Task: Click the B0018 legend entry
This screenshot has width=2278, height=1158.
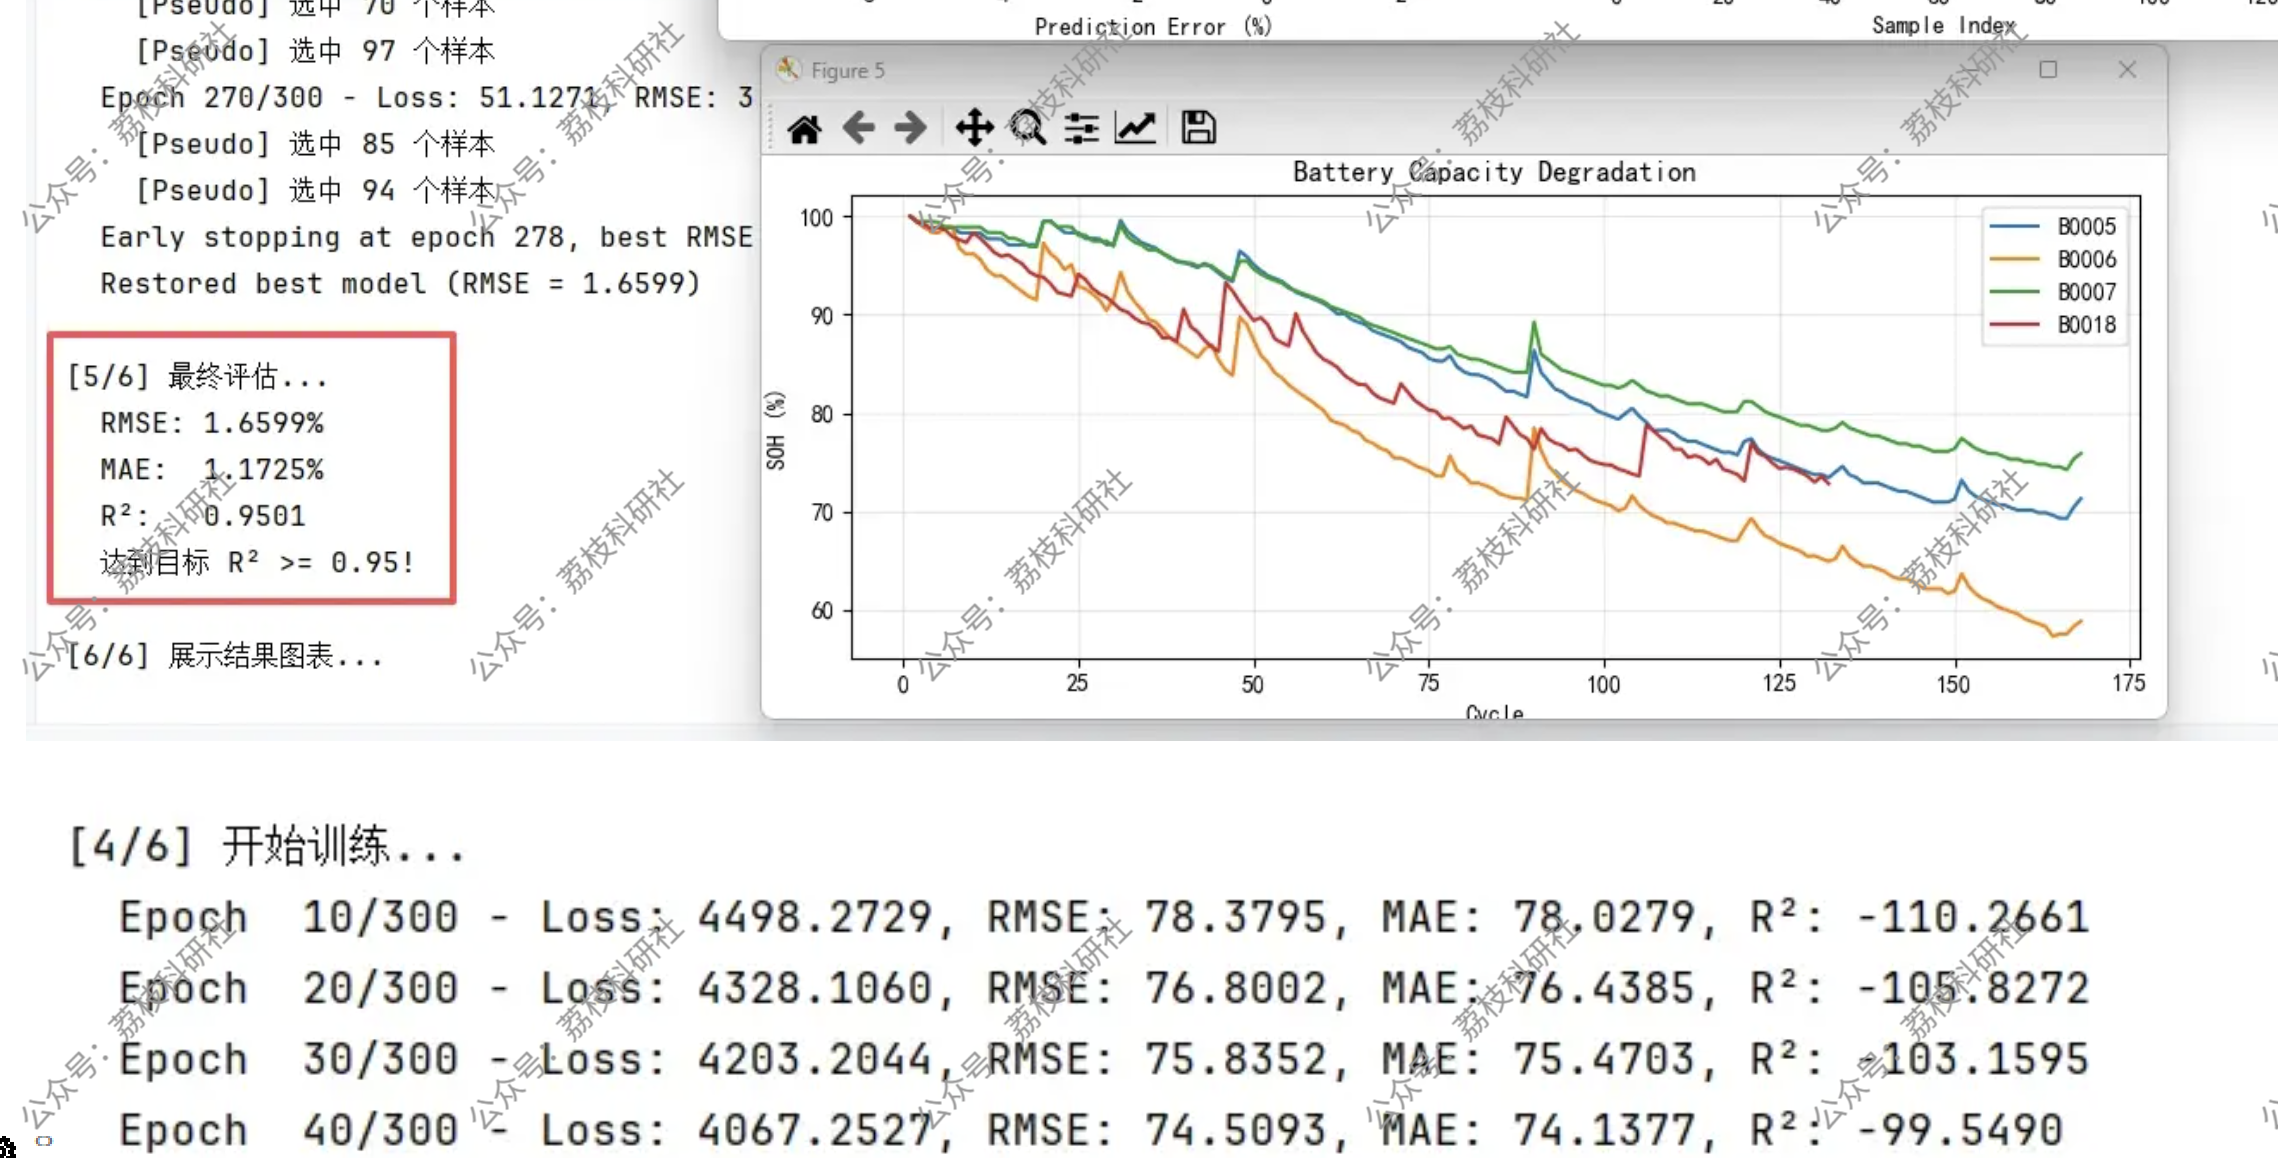Action: (2053, 325)
